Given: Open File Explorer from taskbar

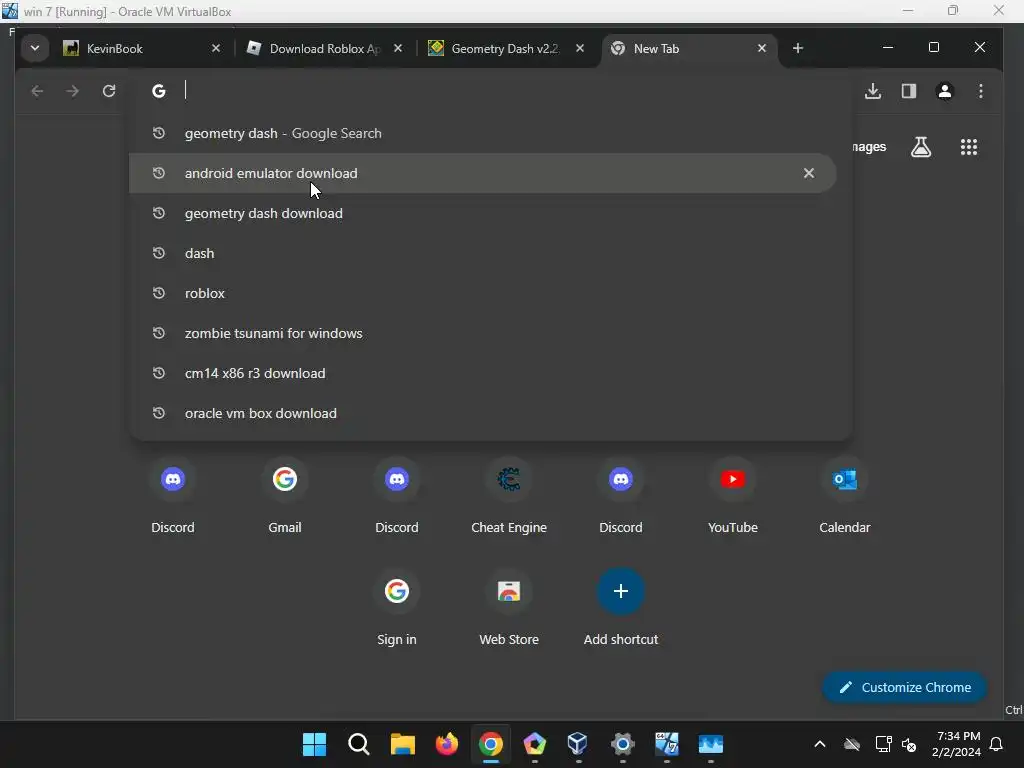Looking at the screenshot, I should click(402, 744).
